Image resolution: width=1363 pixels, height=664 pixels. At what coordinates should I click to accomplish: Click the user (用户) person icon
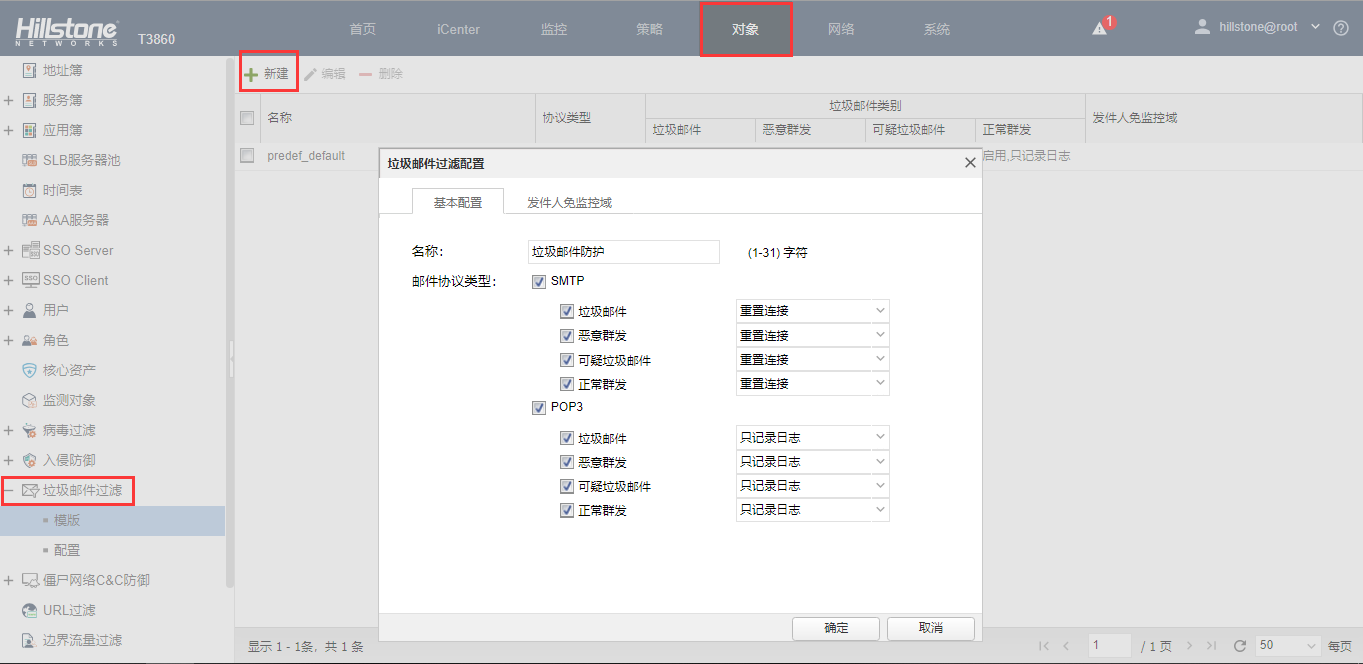click(x=30, y=310)
